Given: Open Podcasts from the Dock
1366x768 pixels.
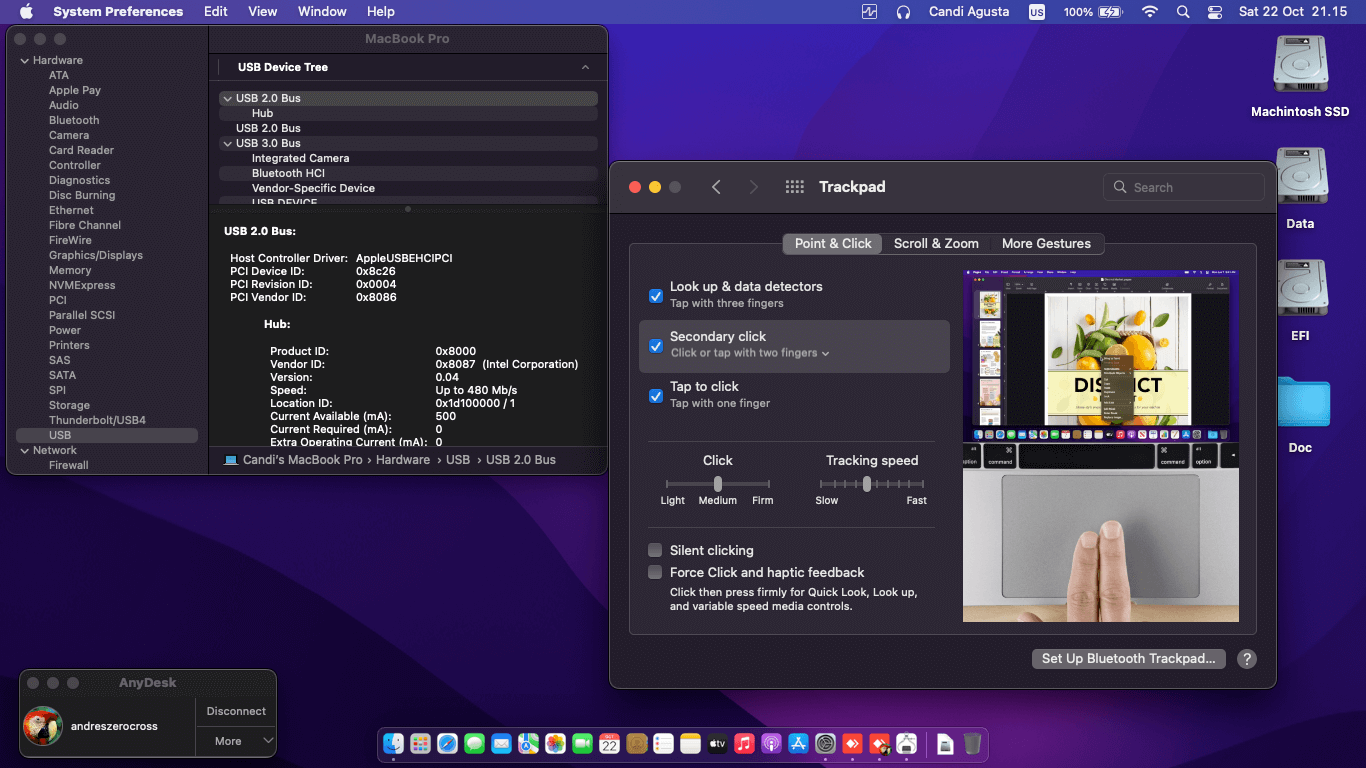Looking at the screenshot, I should [x=771, y=744].
